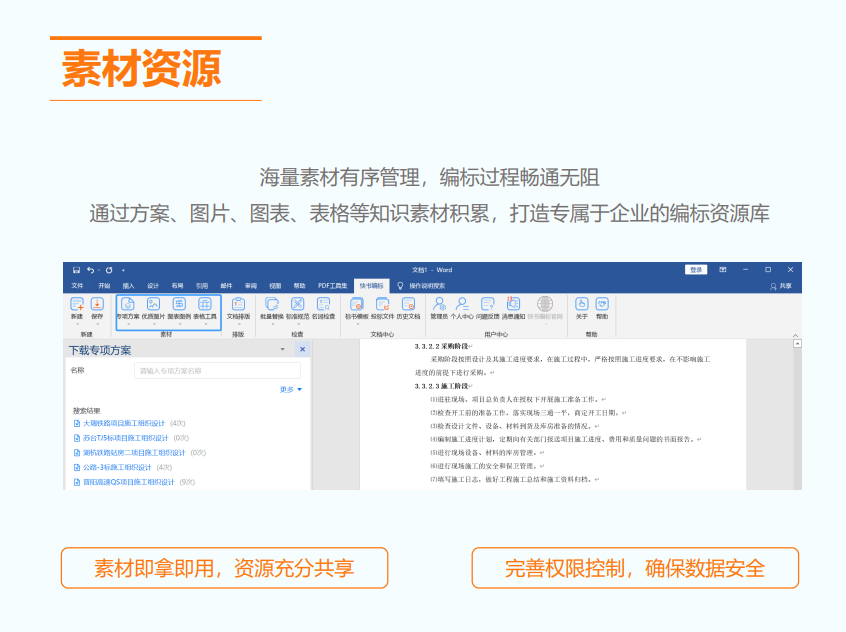Click the 帮助 handshake icon in ribbon

pos(602,304)
